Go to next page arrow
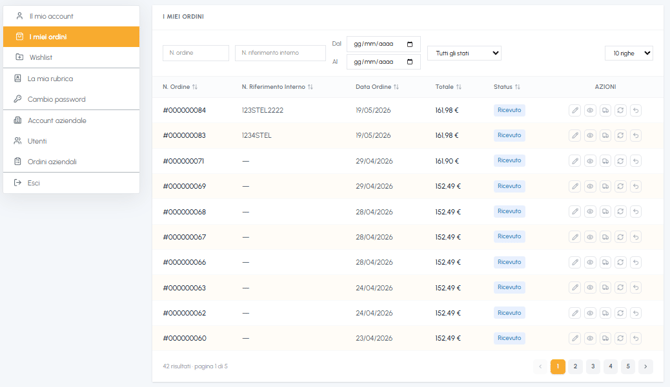Viewport: 670px width, 387px height. tap(646, 366)
